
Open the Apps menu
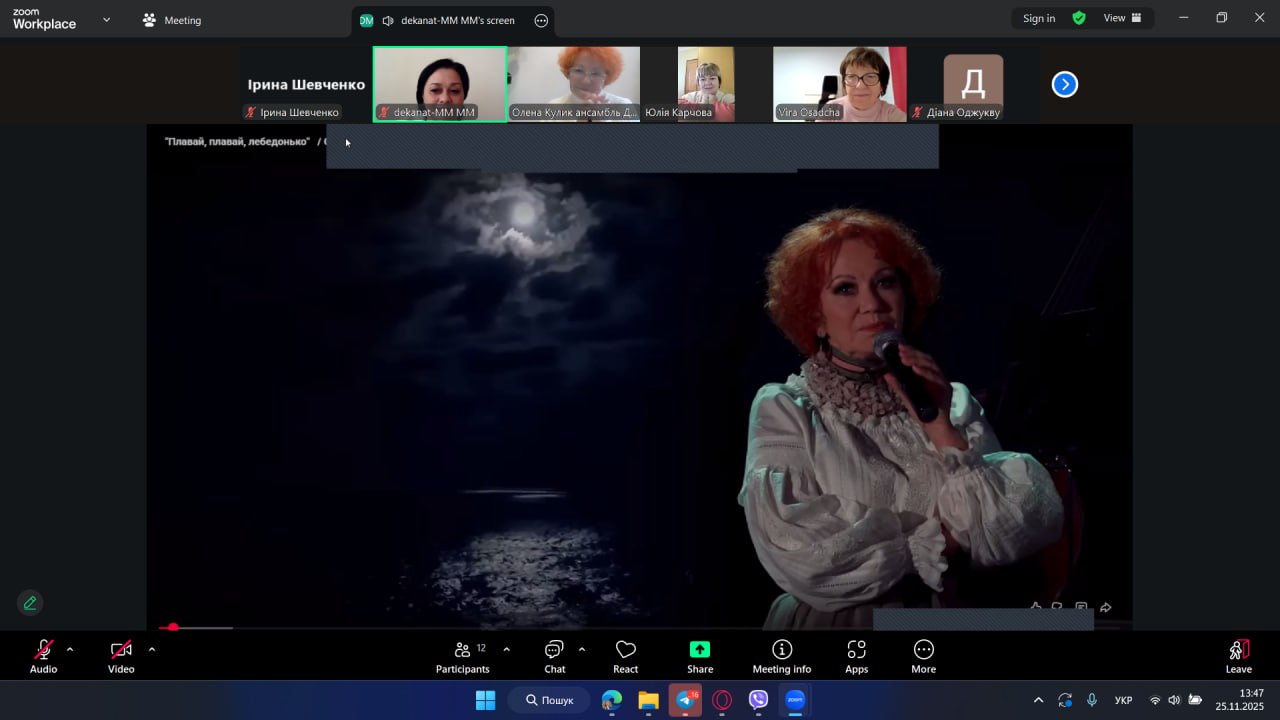[x=856, y=656]
